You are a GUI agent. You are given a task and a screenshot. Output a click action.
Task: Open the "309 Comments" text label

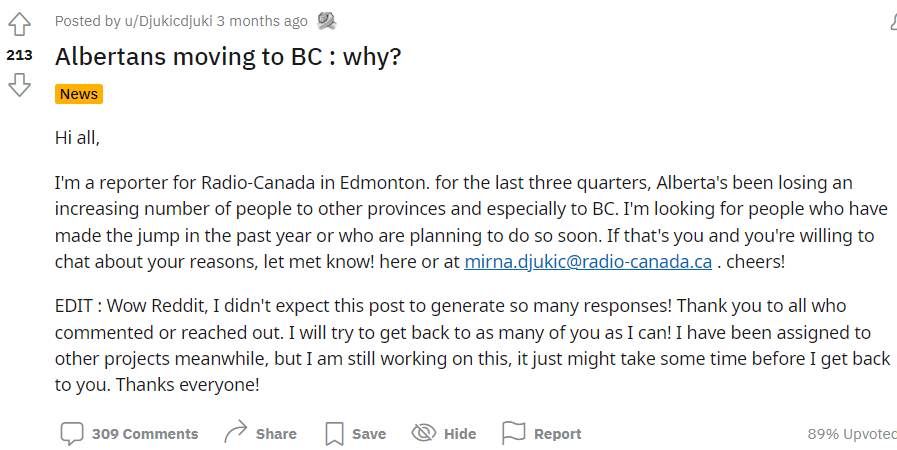[x=145, y=434]
